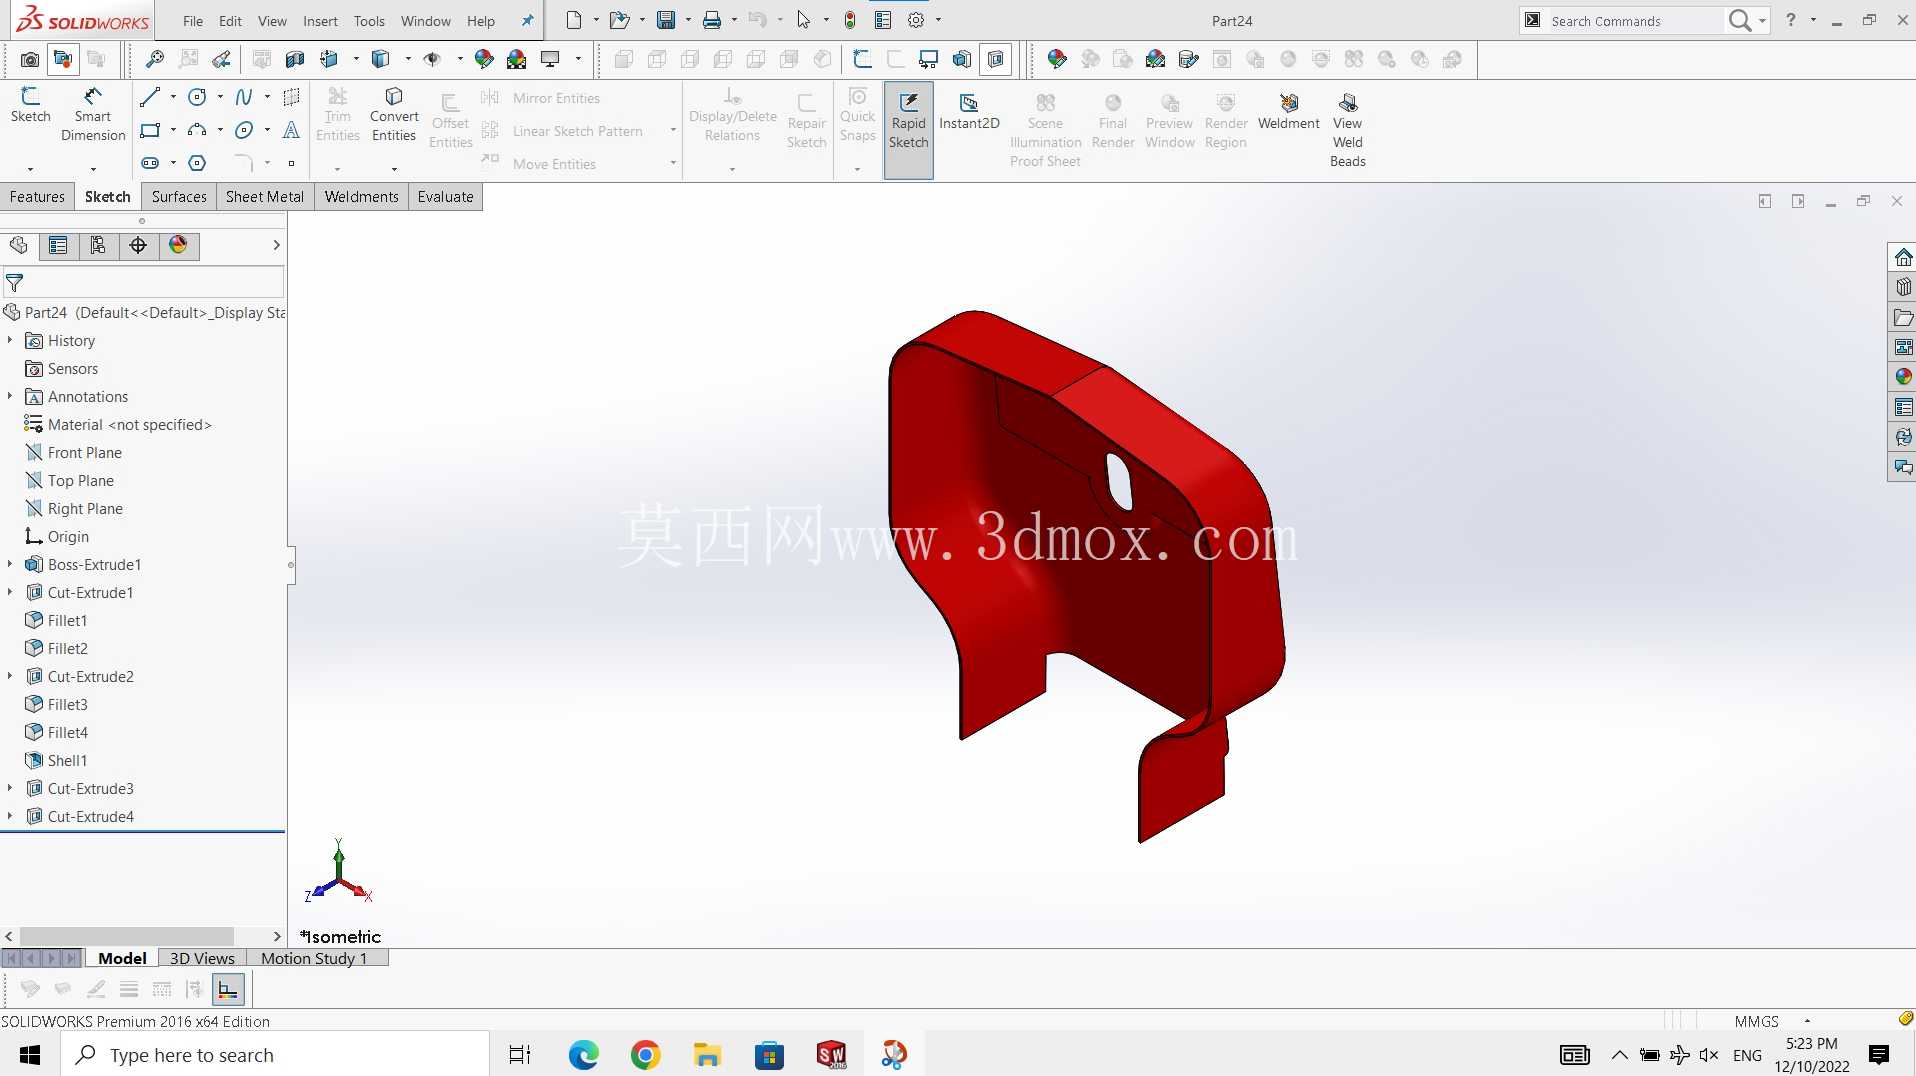The width and height of the screenshot is (1916, 1076).
Task: Click the New document icon
Action: (574, 20)
